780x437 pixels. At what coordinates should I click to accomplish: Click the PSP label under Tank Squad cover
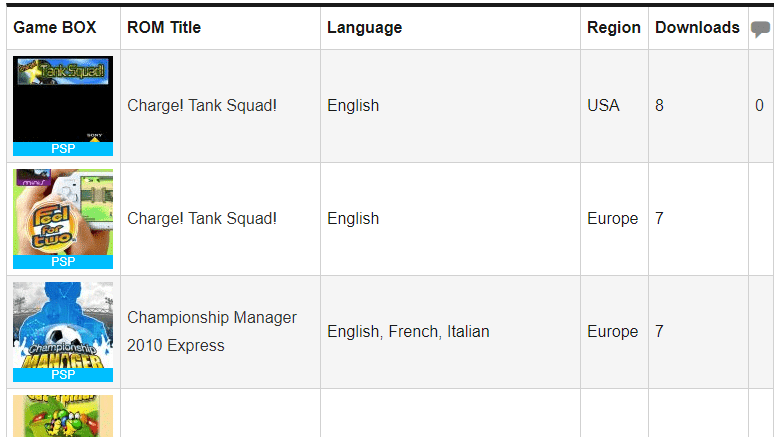[63, 149]
